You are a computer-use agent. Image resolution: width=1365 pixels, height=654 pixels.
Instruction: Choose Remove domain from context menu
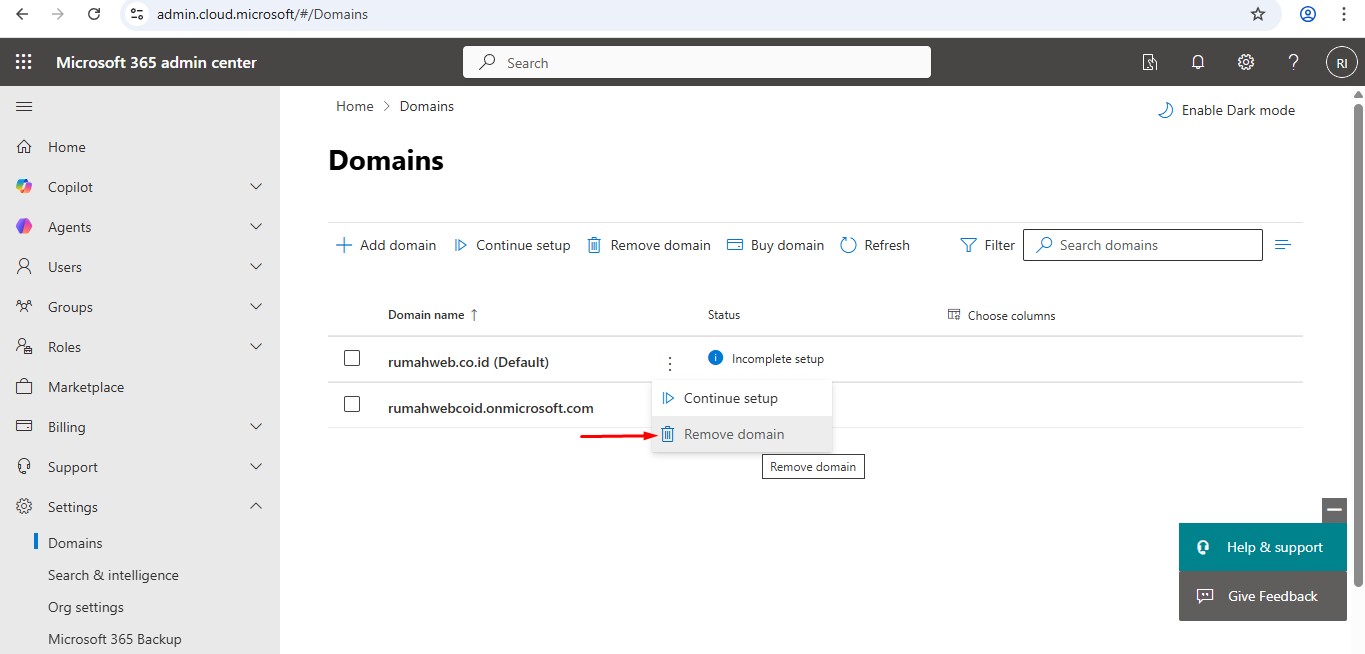click(x=734, y=434)
